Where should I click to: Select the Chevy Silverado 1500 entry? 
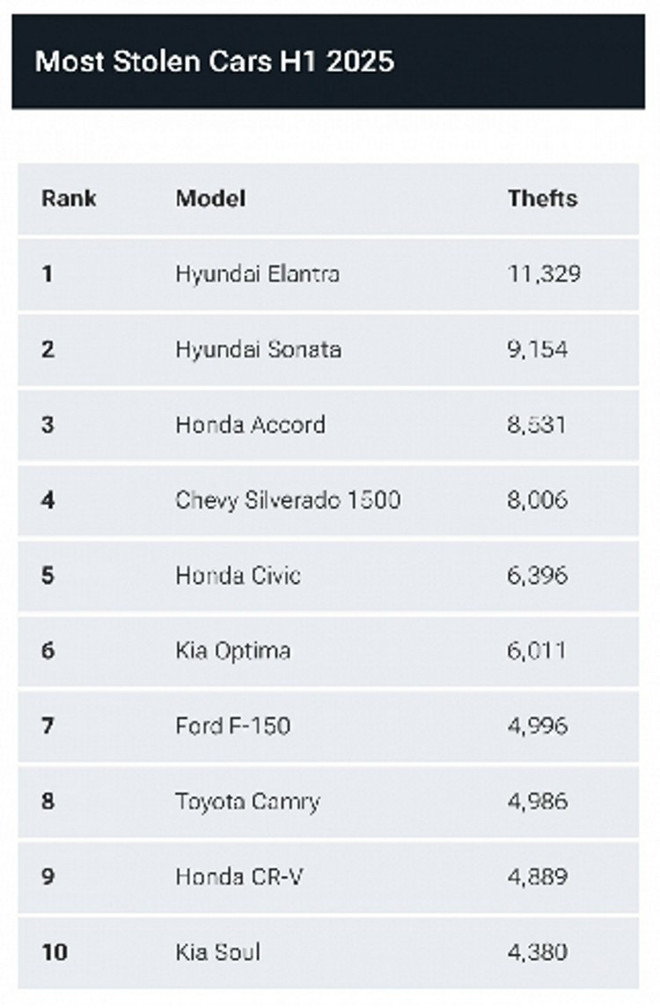[x=287, y=500]
